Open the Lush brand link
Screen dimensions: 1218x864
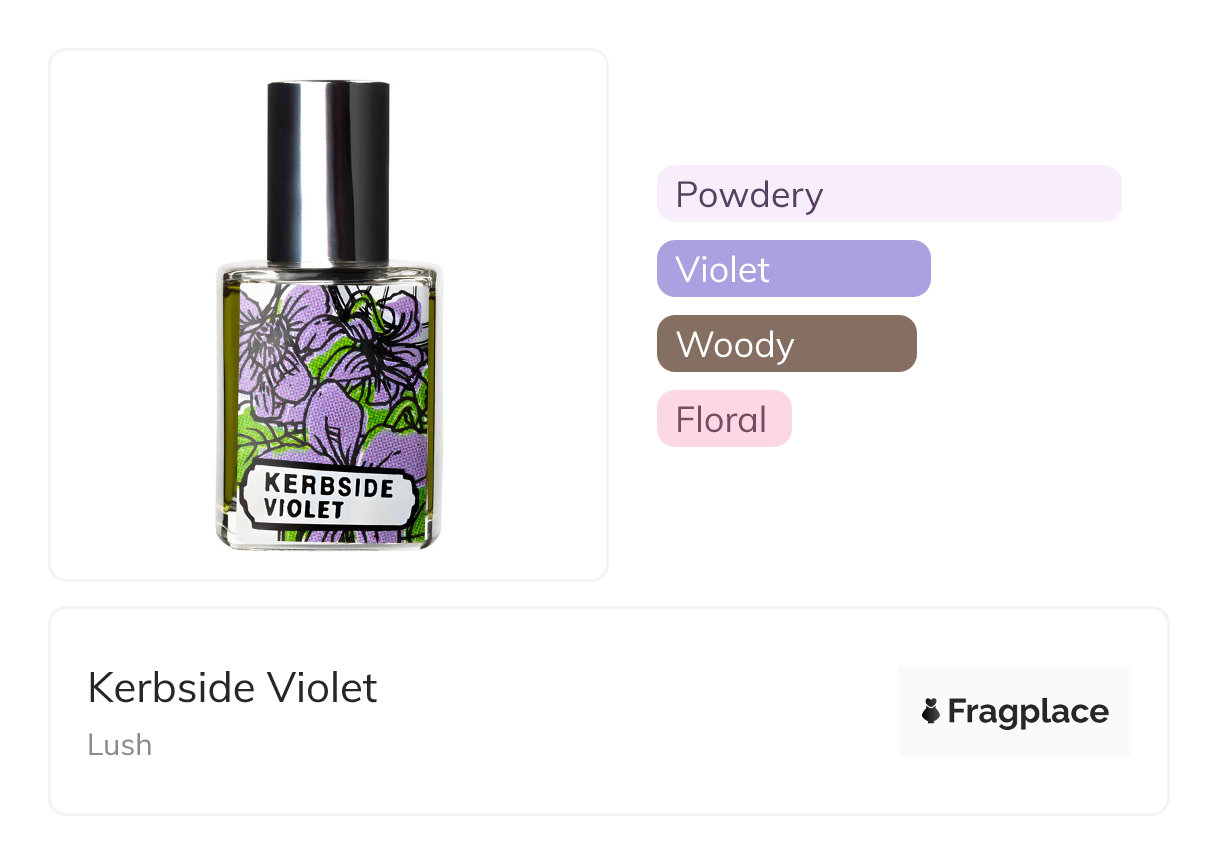point(120,745)
